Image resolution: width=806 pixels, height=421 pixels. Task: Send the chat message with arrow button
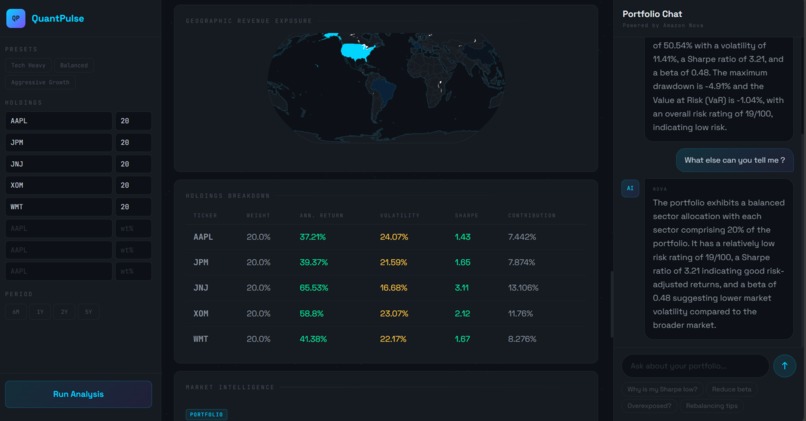tap(784, 366)
